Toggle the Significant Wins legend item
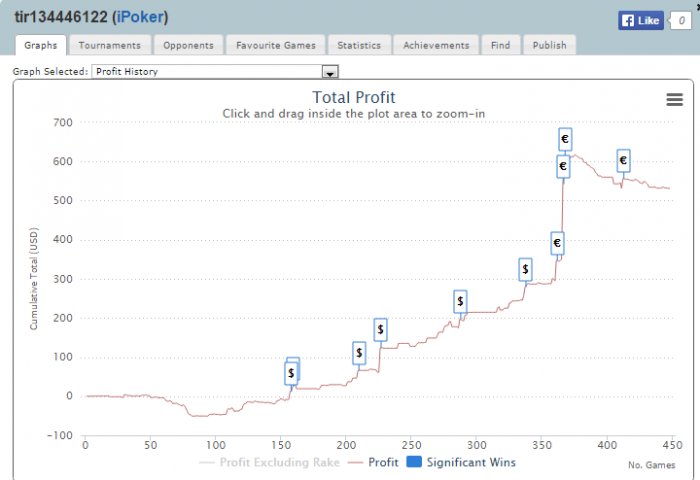700x480 pixels. (461, 462)
